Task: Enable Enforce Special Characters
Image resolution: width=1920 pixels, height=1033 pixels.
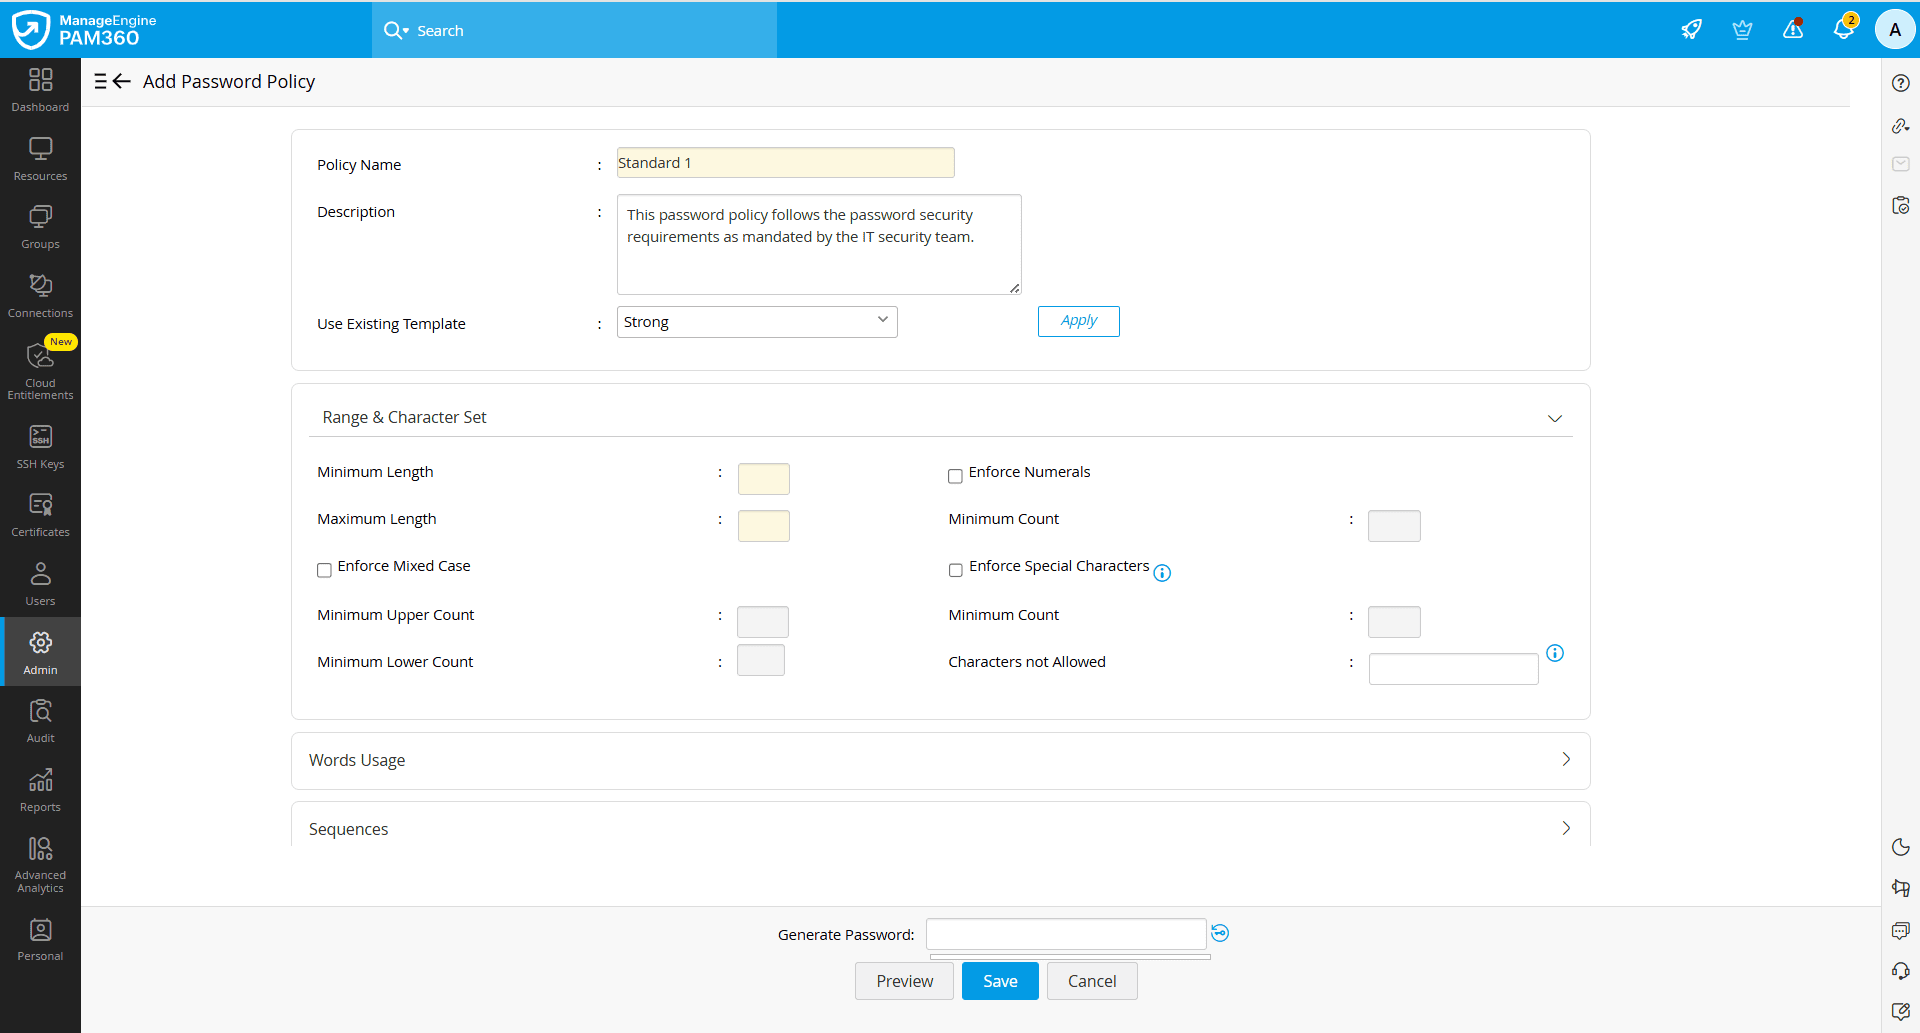Action: tap(956, 569)
